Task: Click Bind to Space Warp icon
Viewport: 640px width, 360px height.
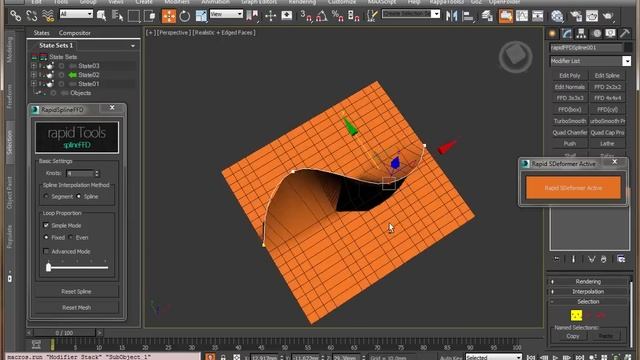Action: [x=48, y=16]
